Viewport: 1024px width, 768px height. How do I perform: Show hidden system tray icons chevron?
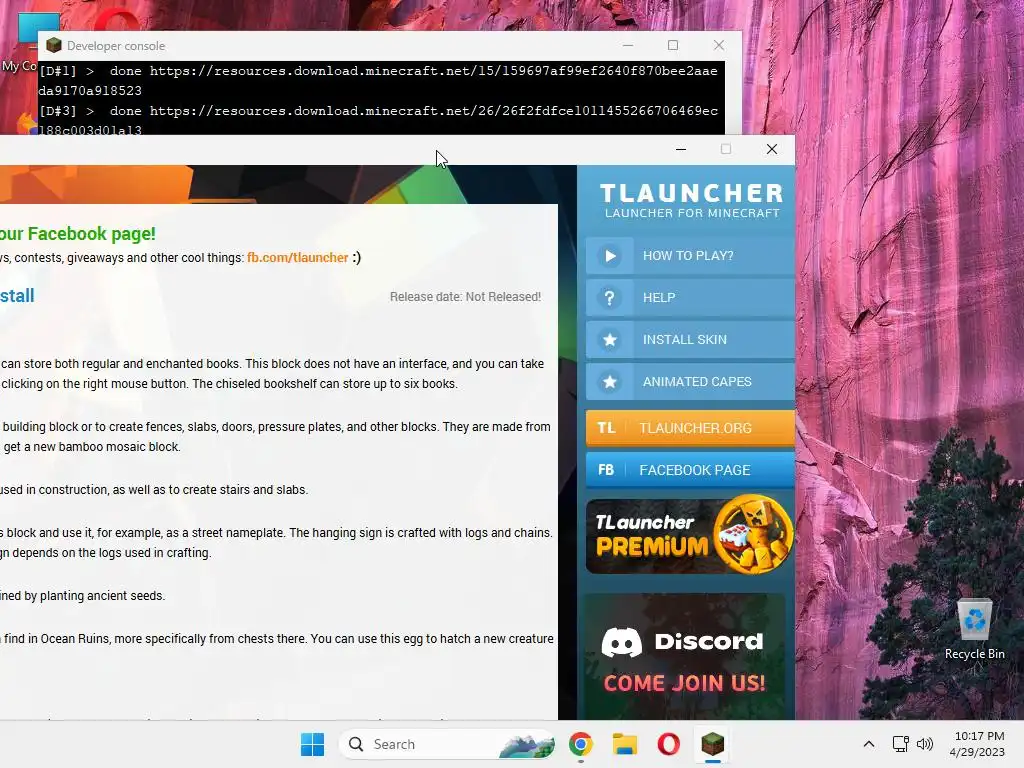[869, 744]
